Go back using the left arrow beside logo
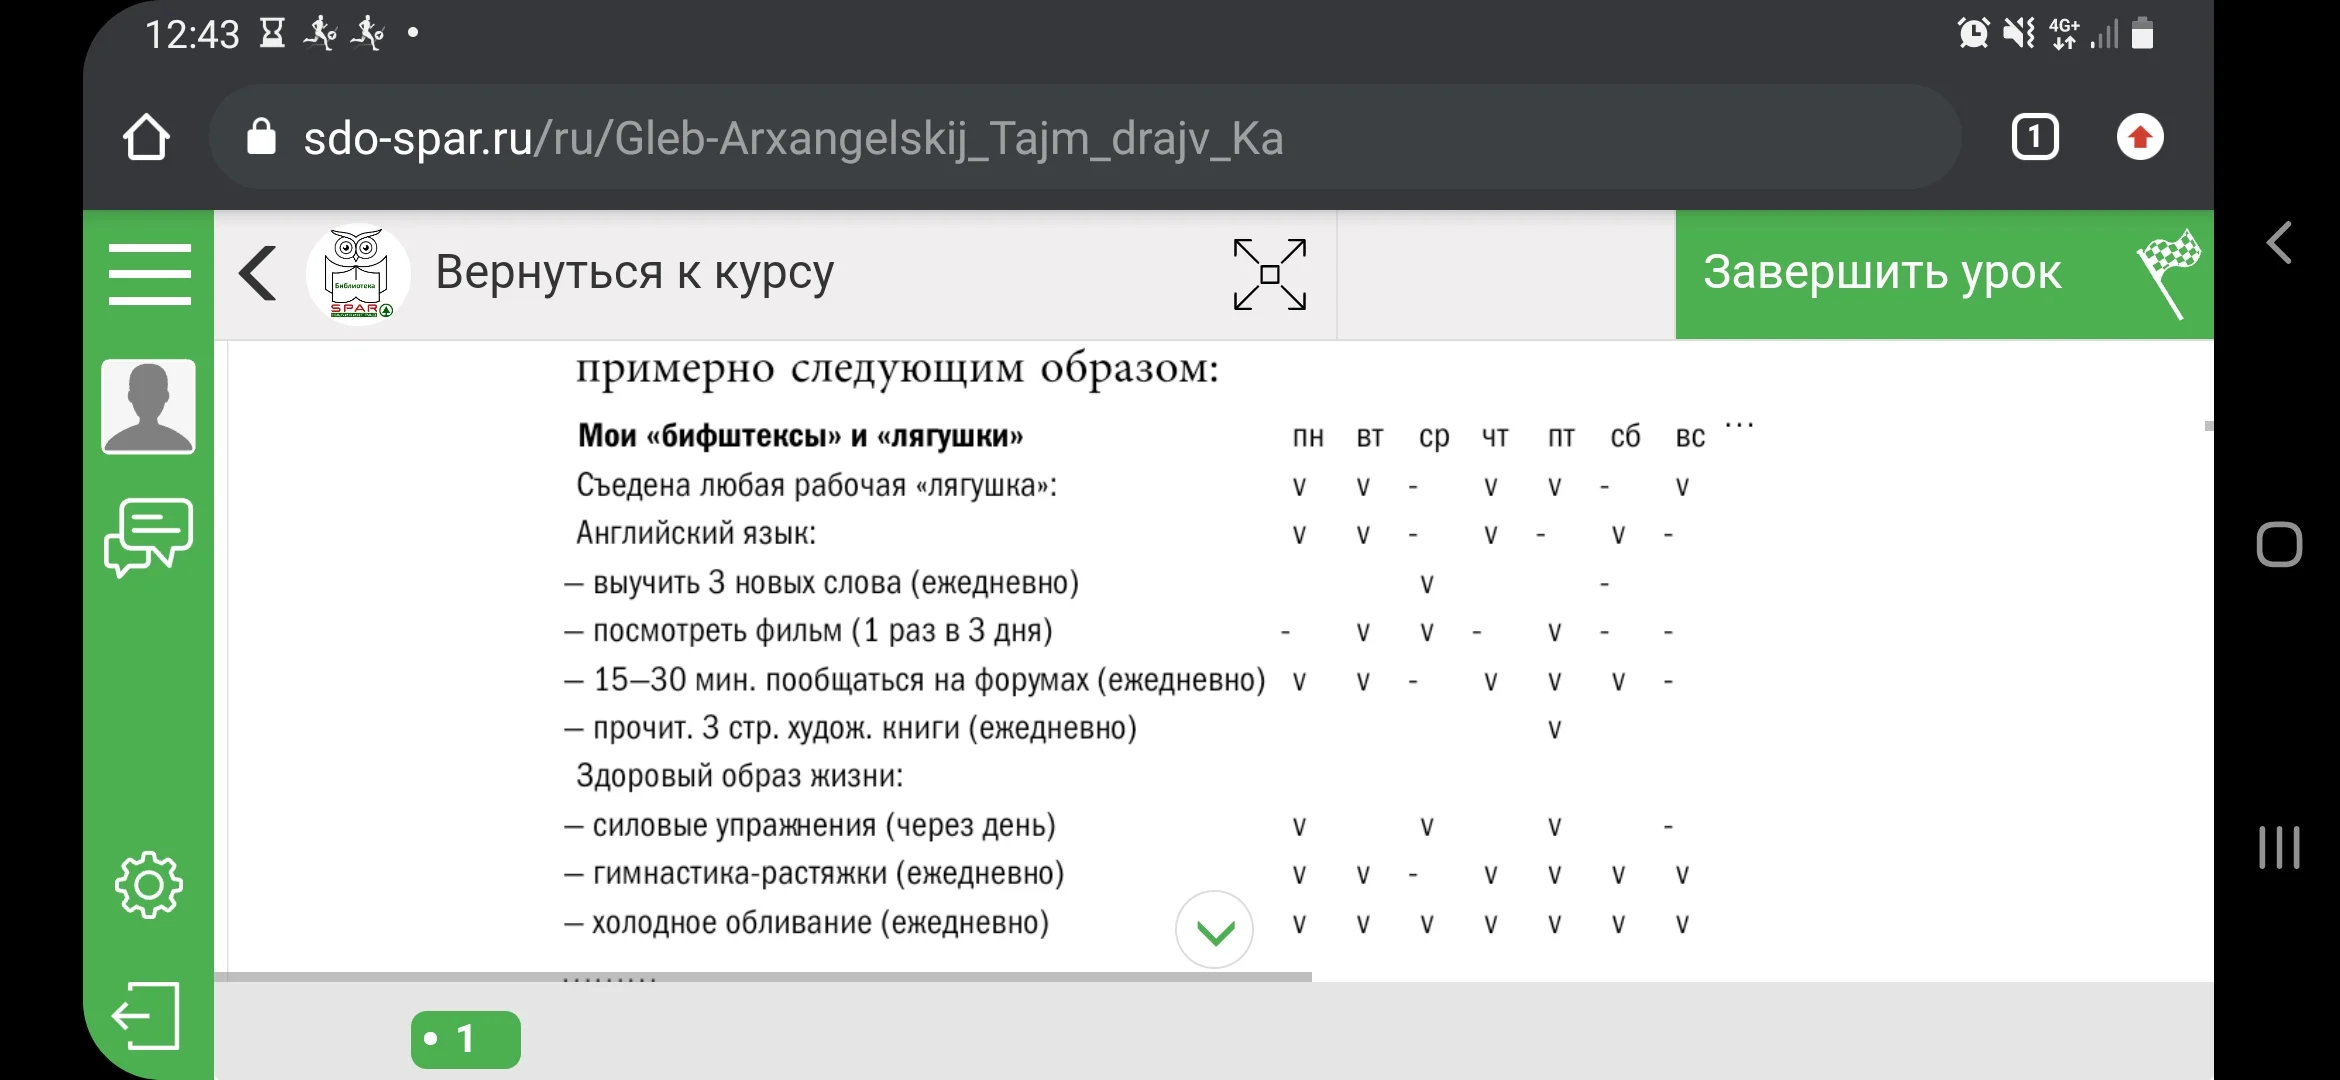The height and width of the screenshot is (1080, 2340). pyautogui.click(x=257, y=273)
